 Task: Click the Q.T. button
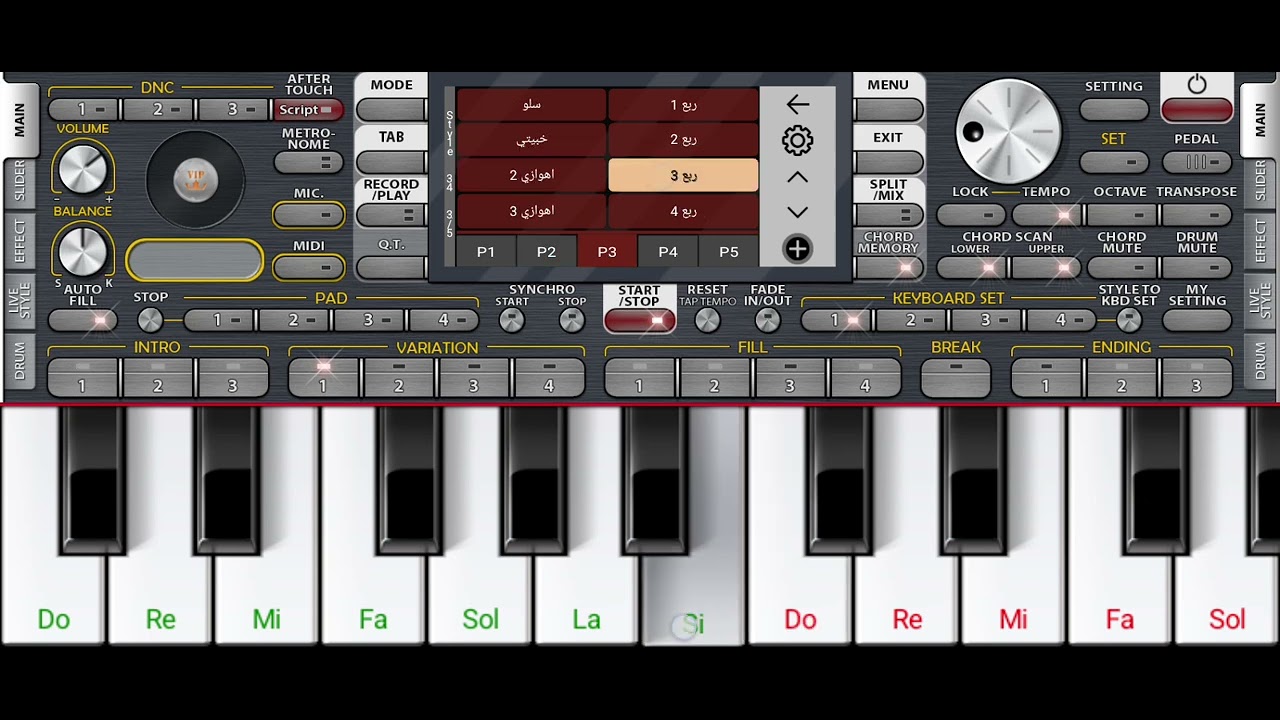pyautogui.click(x=391, y=267)
